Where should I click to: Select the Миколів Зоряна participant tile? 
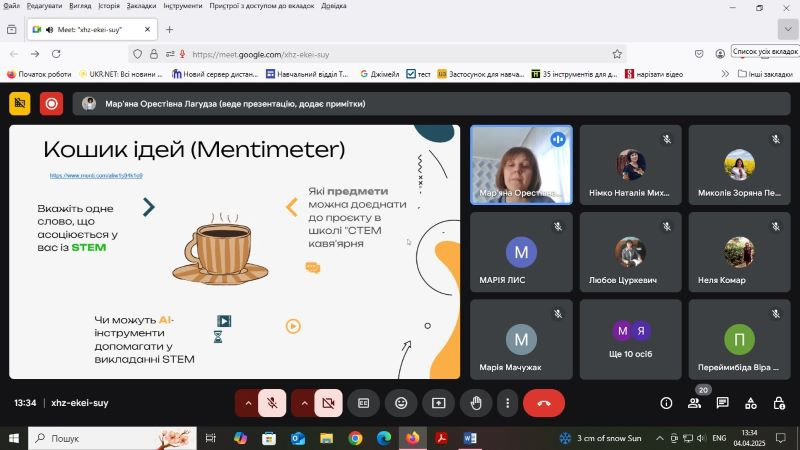pyautogui.click(x=739, y=165)
